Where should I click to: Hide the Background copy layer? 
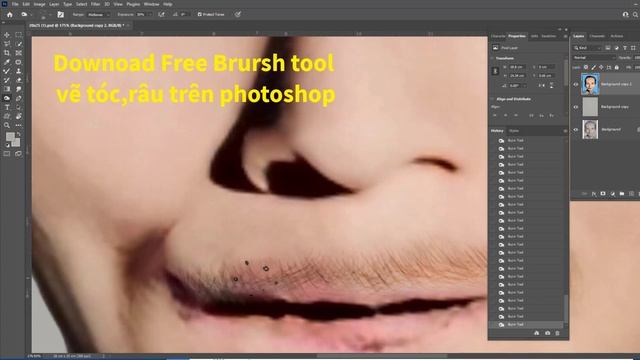click(576, 107)
